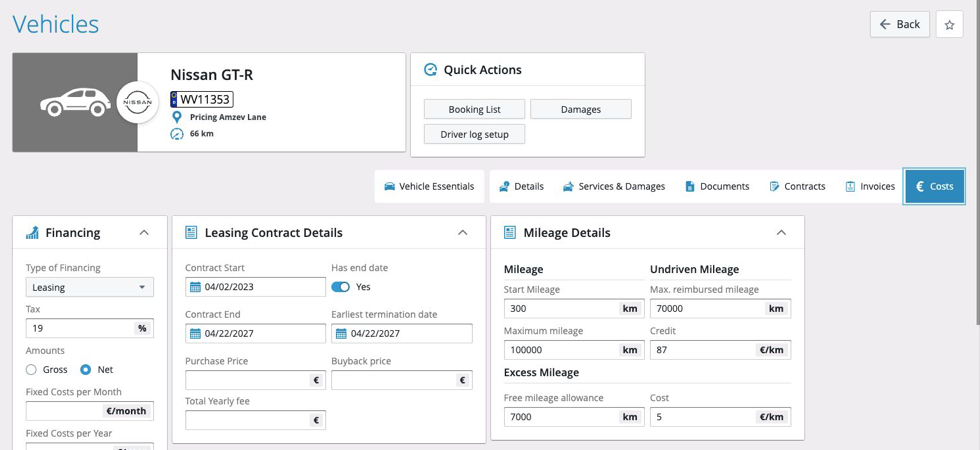The height and width of the screenshot is (450, 980).
Task: Click the Tax input field
Action: [x=89, y=328]
